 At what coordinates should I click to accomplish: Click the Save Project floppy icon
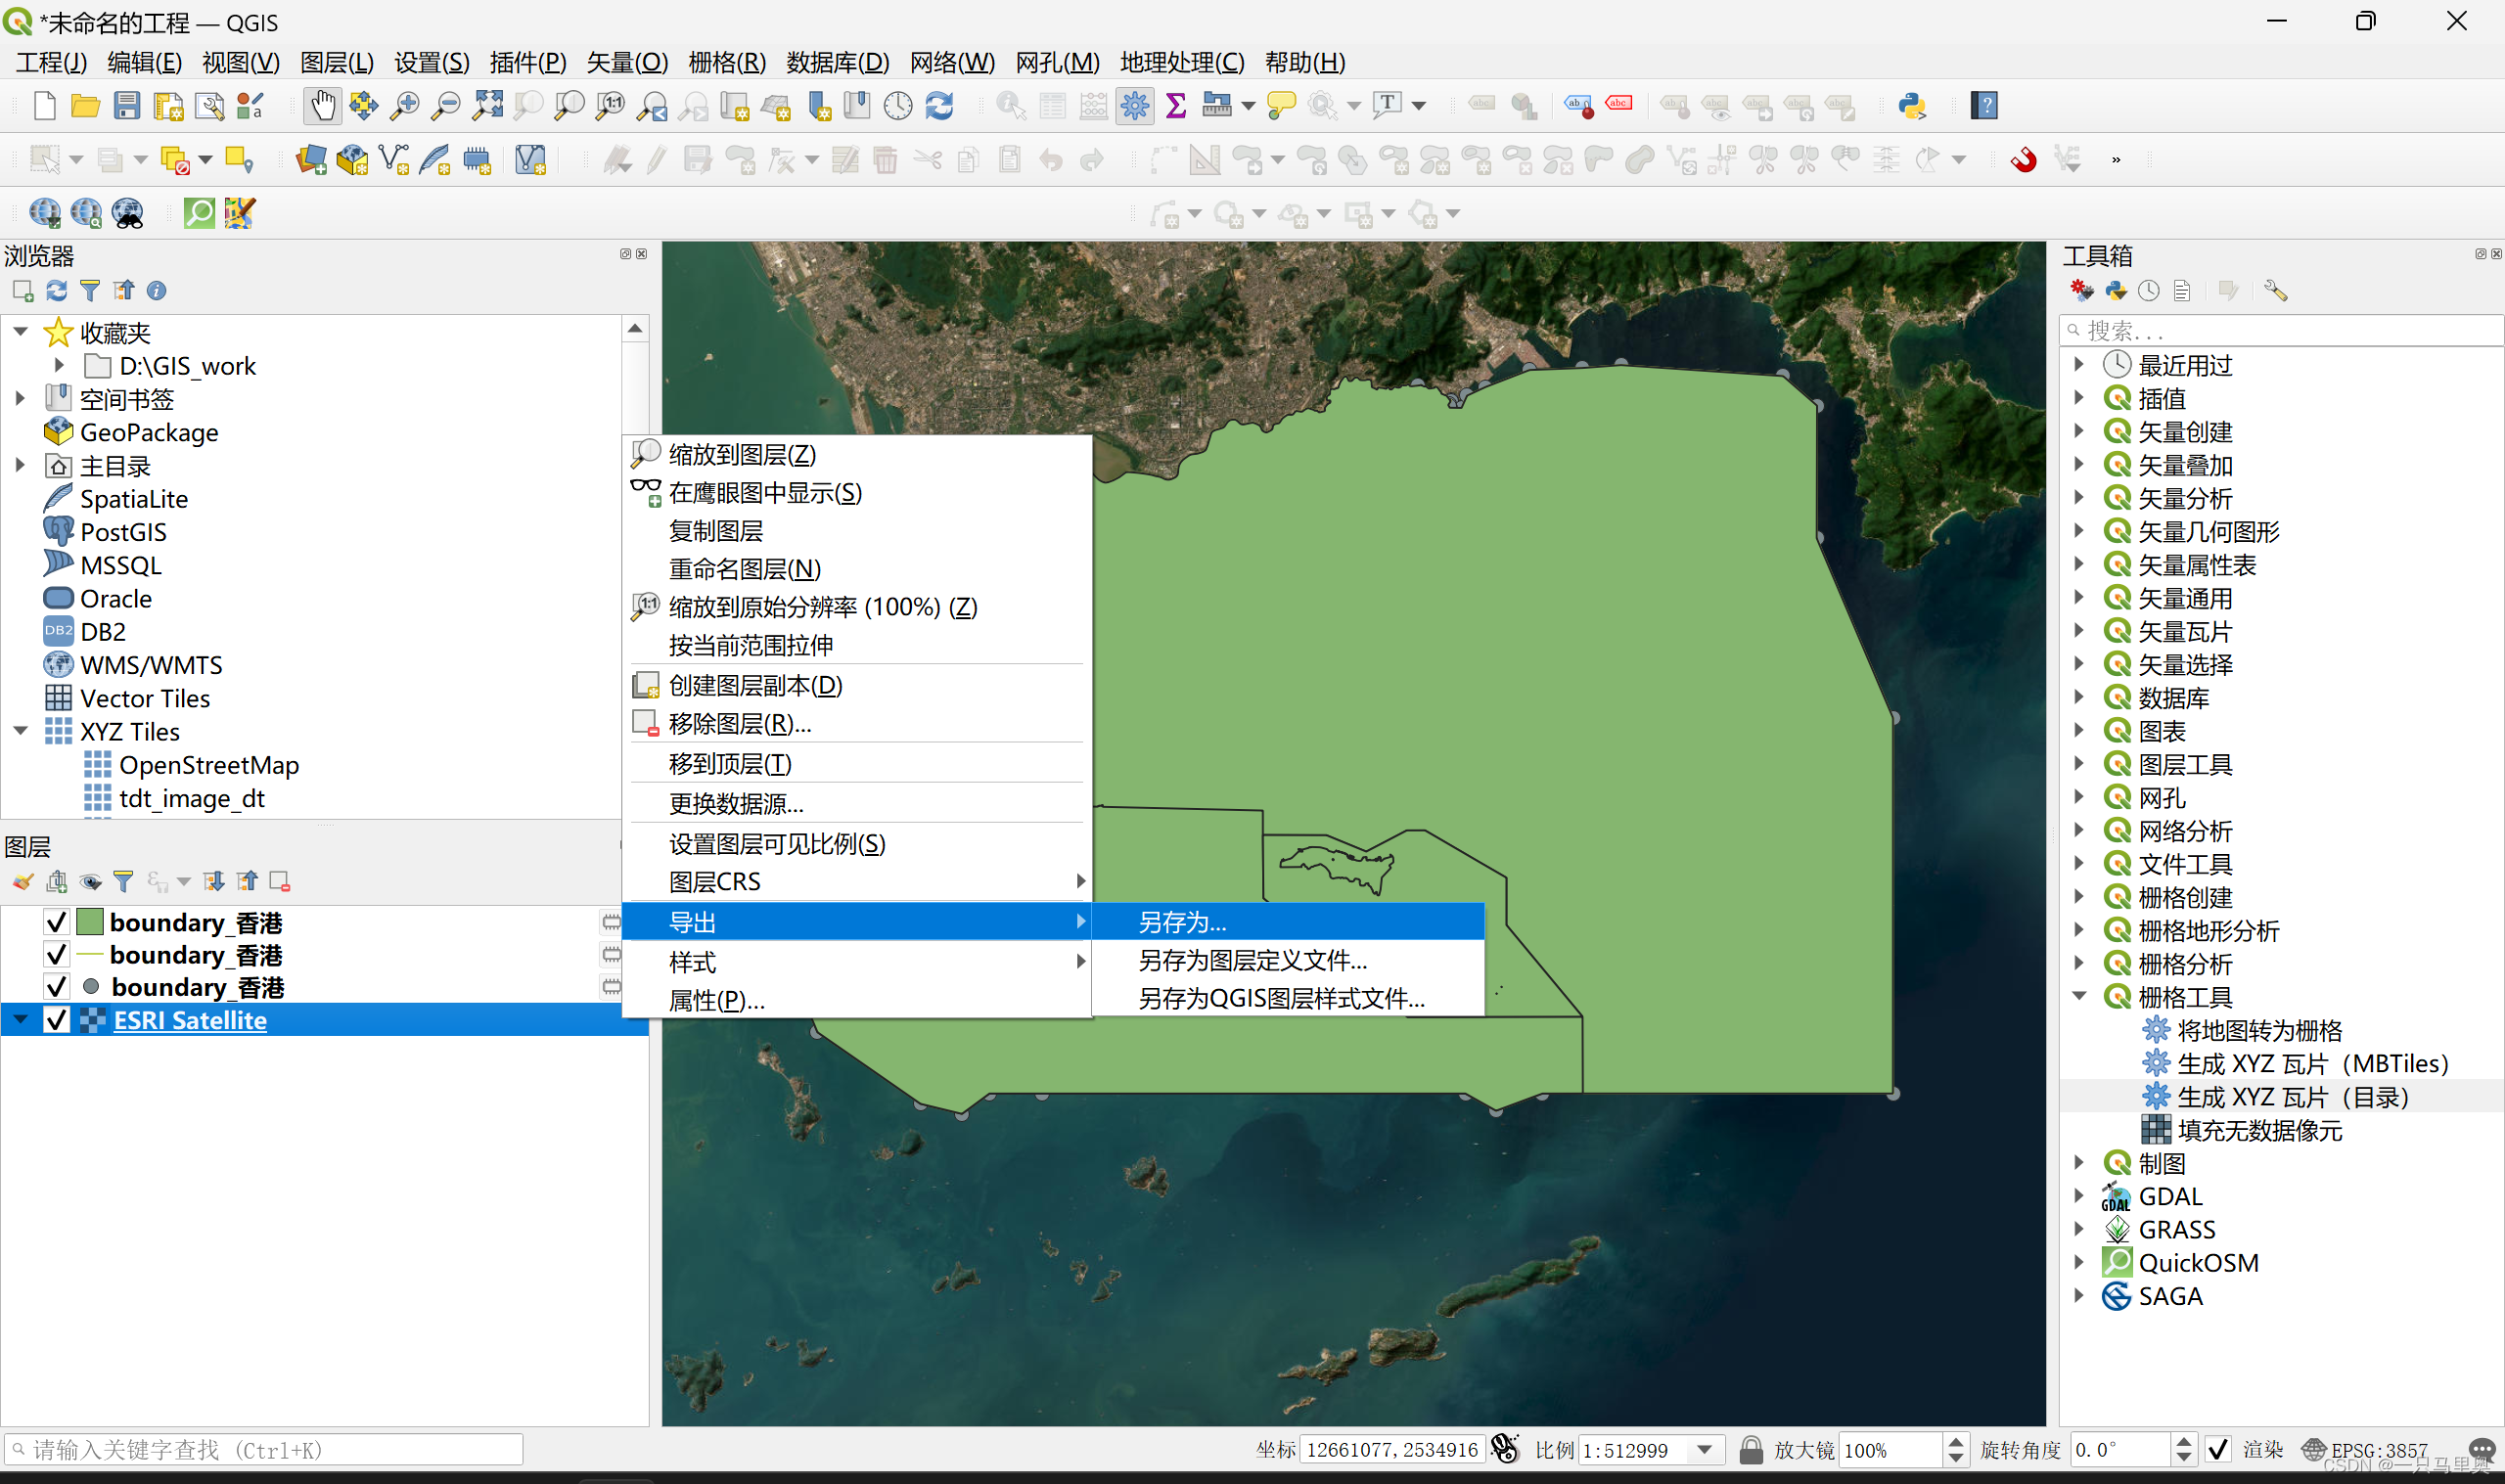click(126, 105)
